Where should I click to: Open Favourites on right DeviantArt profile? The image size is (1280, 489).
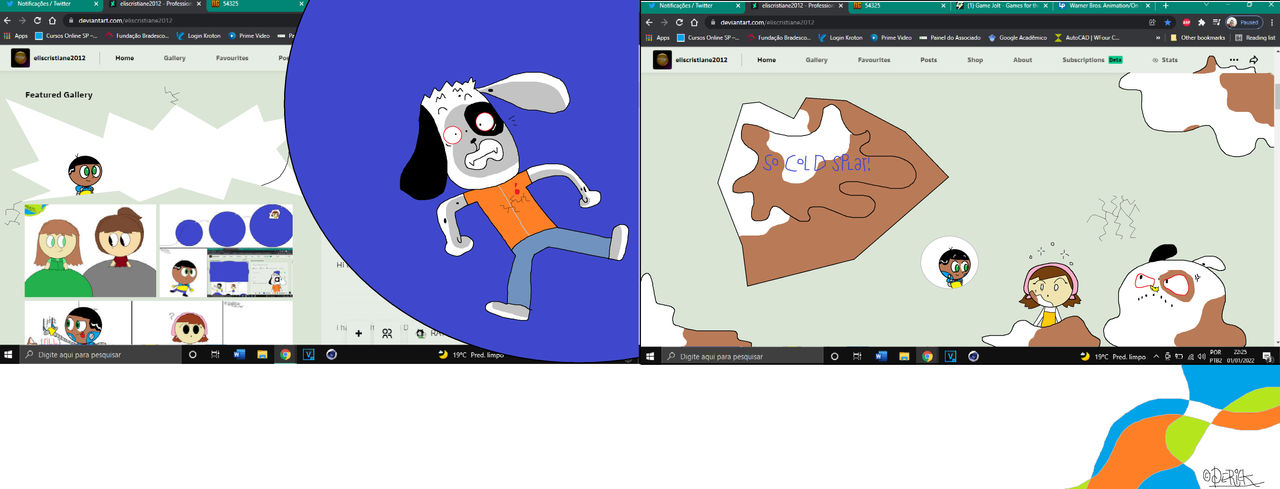click(874, 60)
